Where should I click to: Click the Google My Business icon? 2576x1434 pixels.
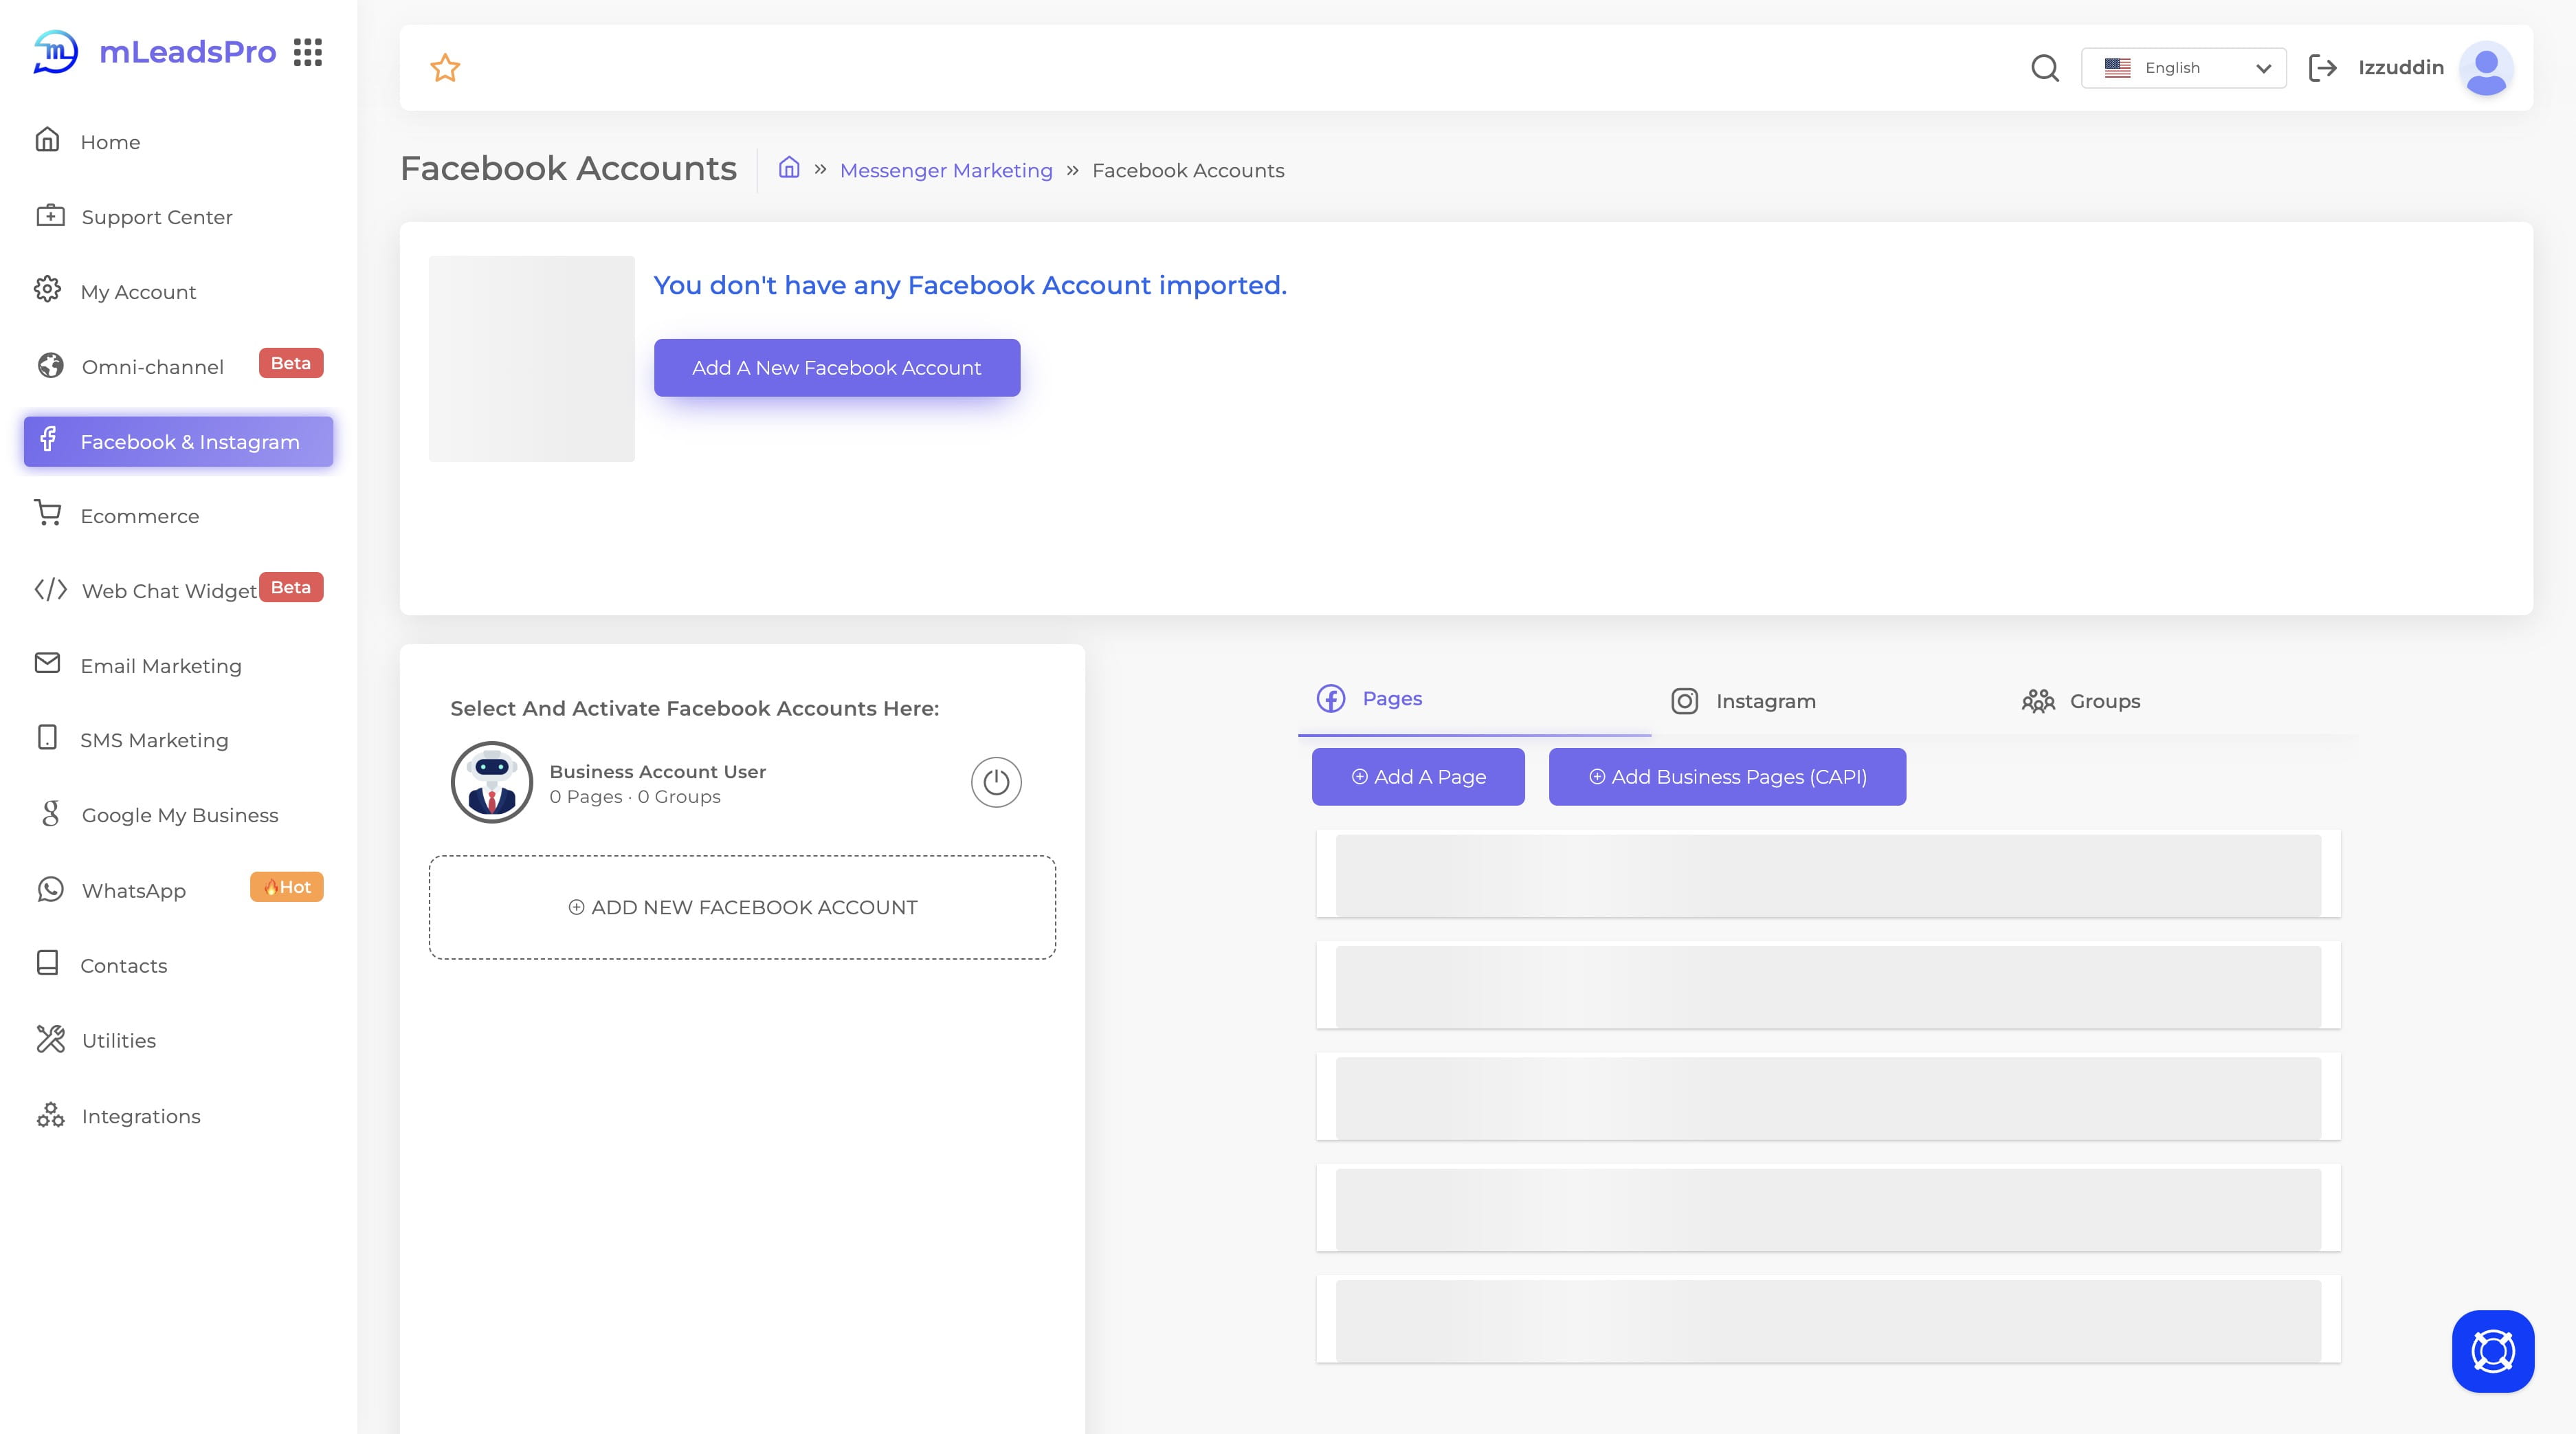[x=50, y=813]
